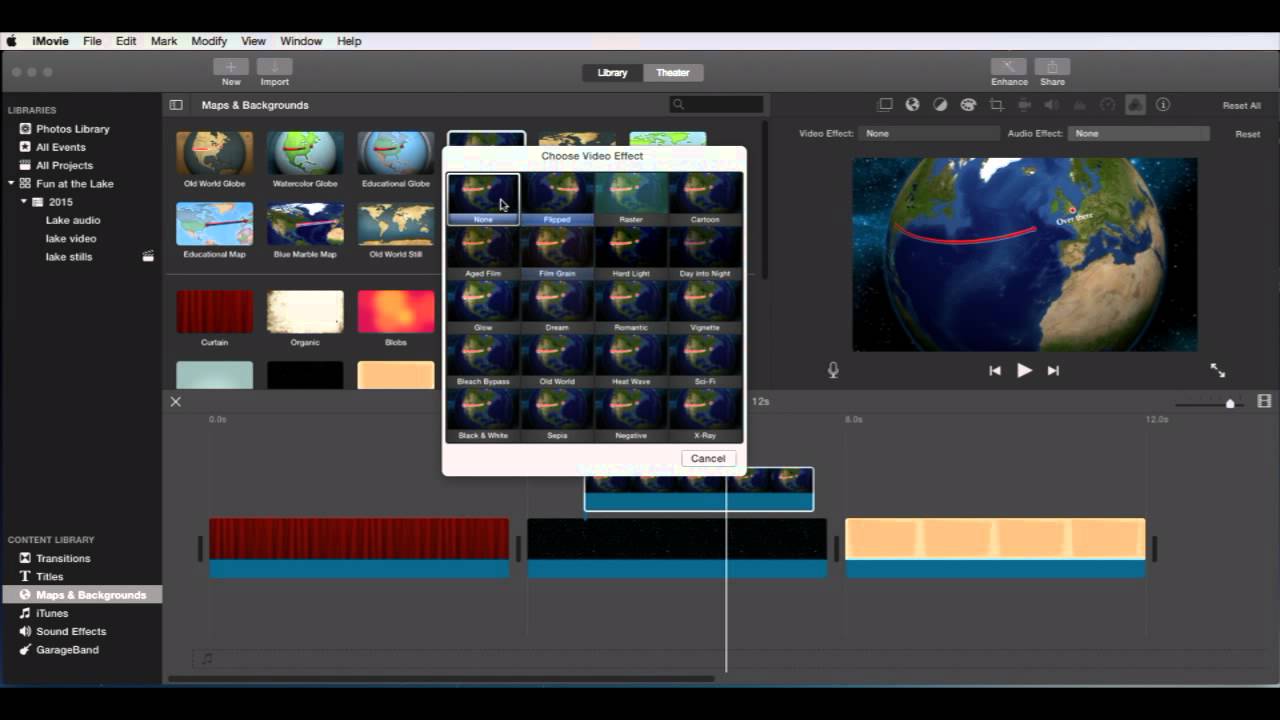Screen dimensions: 1280x720
Task: Toggle the timeline clip appearance button
Action: [1264, 401]
